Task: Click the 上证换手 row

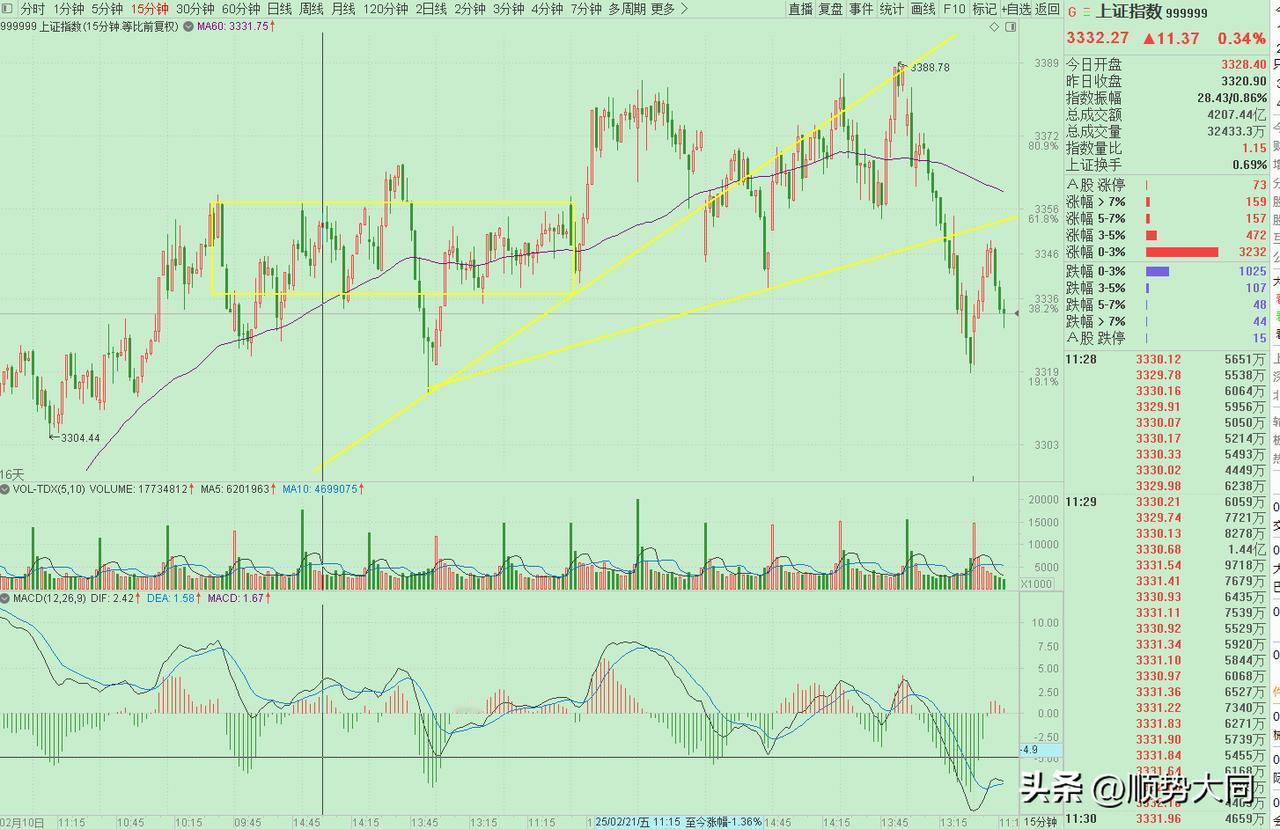Action: (1167, 165)
